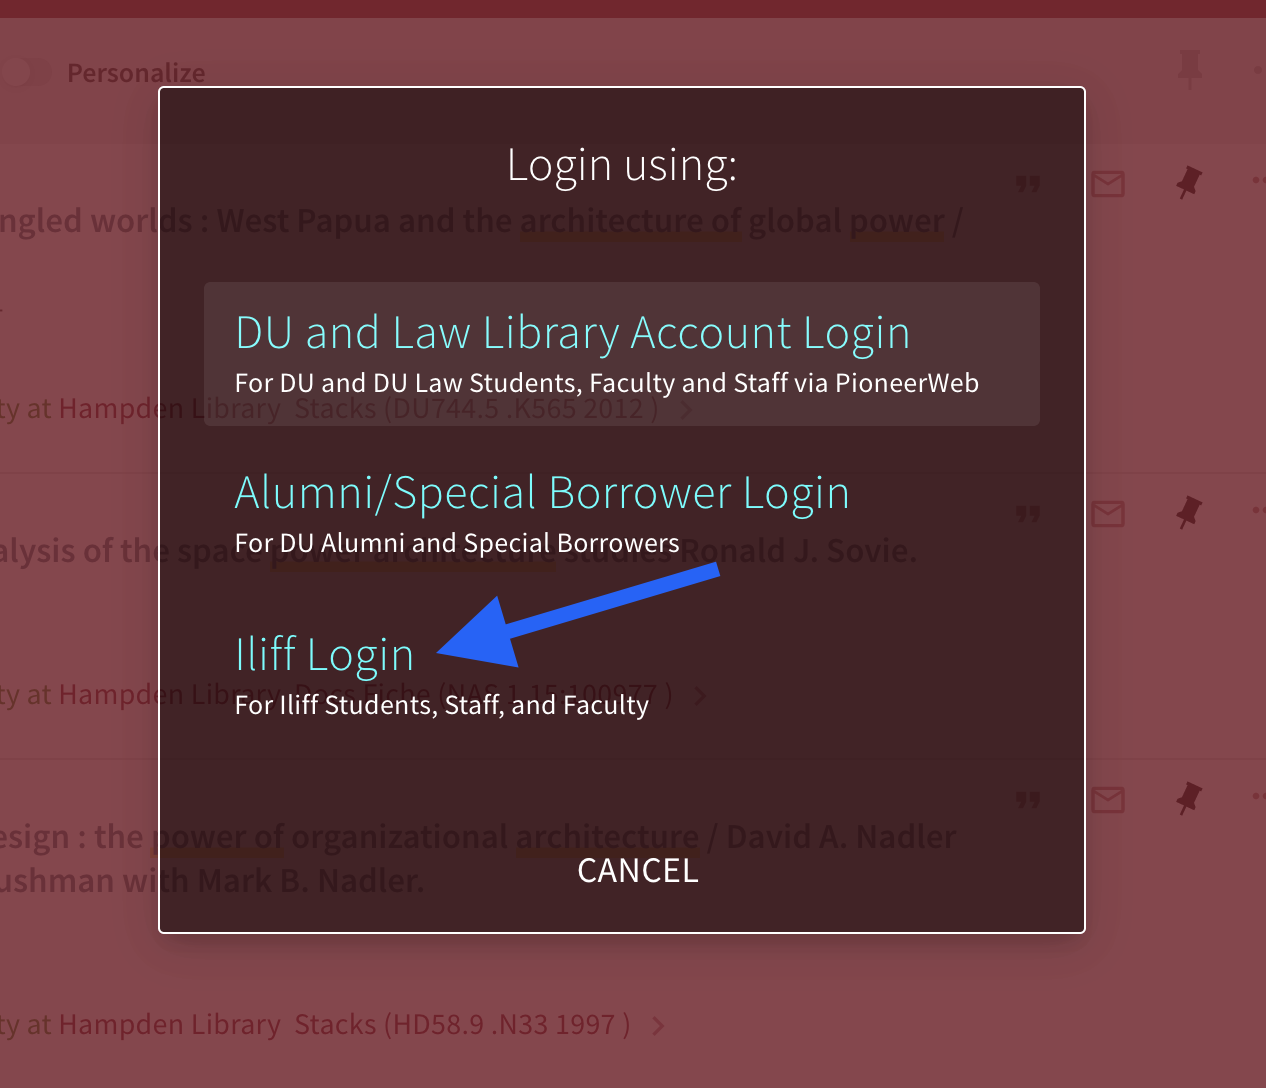Click citation quote icon for Sovie record
The image size is (1266, 1088).
click(1028, 514)
